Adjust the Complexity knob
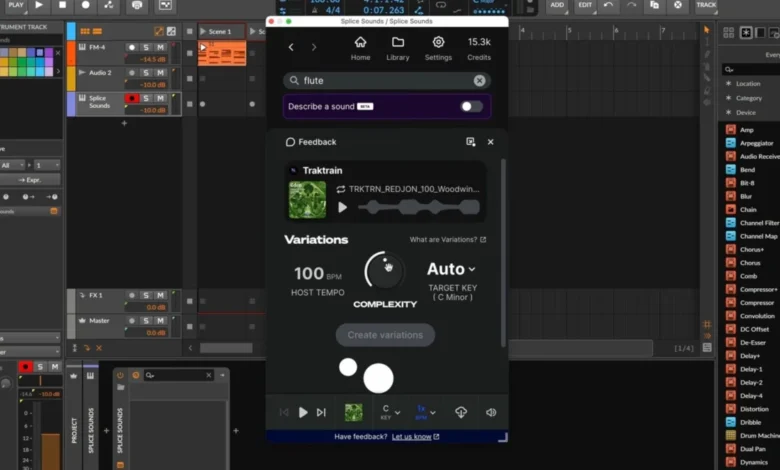780x470 pixels. click(385, 270)
